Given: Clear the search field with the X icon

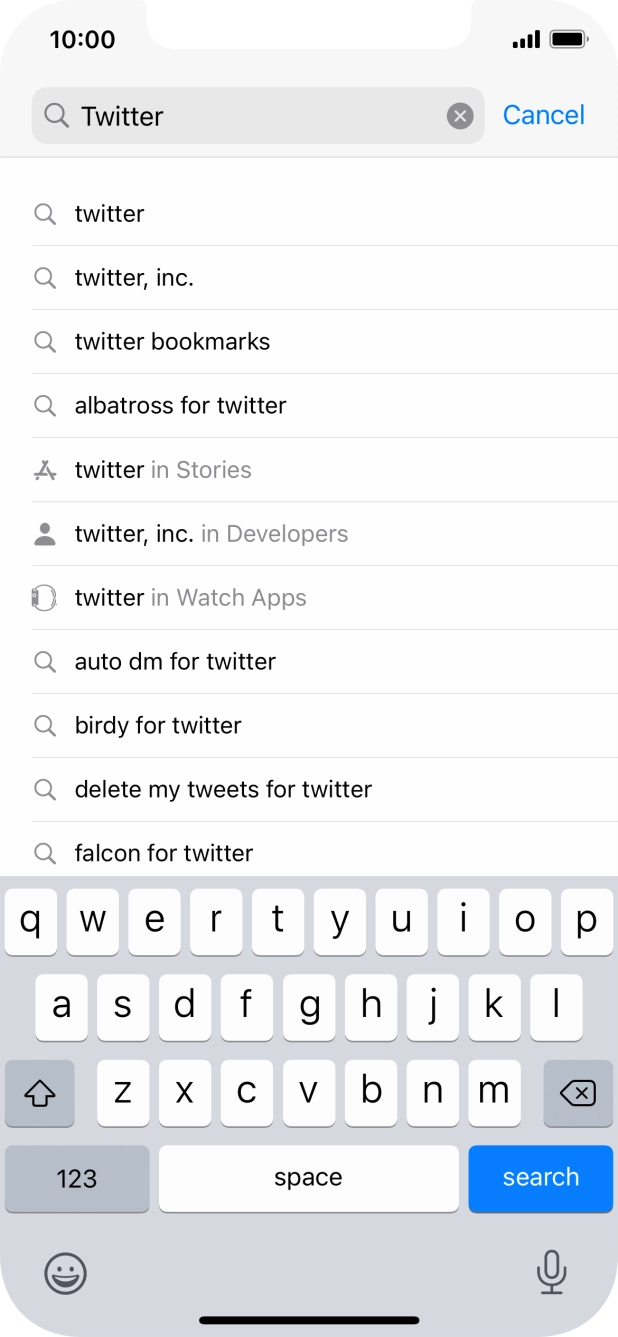Looking at the screenshot, I should click(459, 115).
